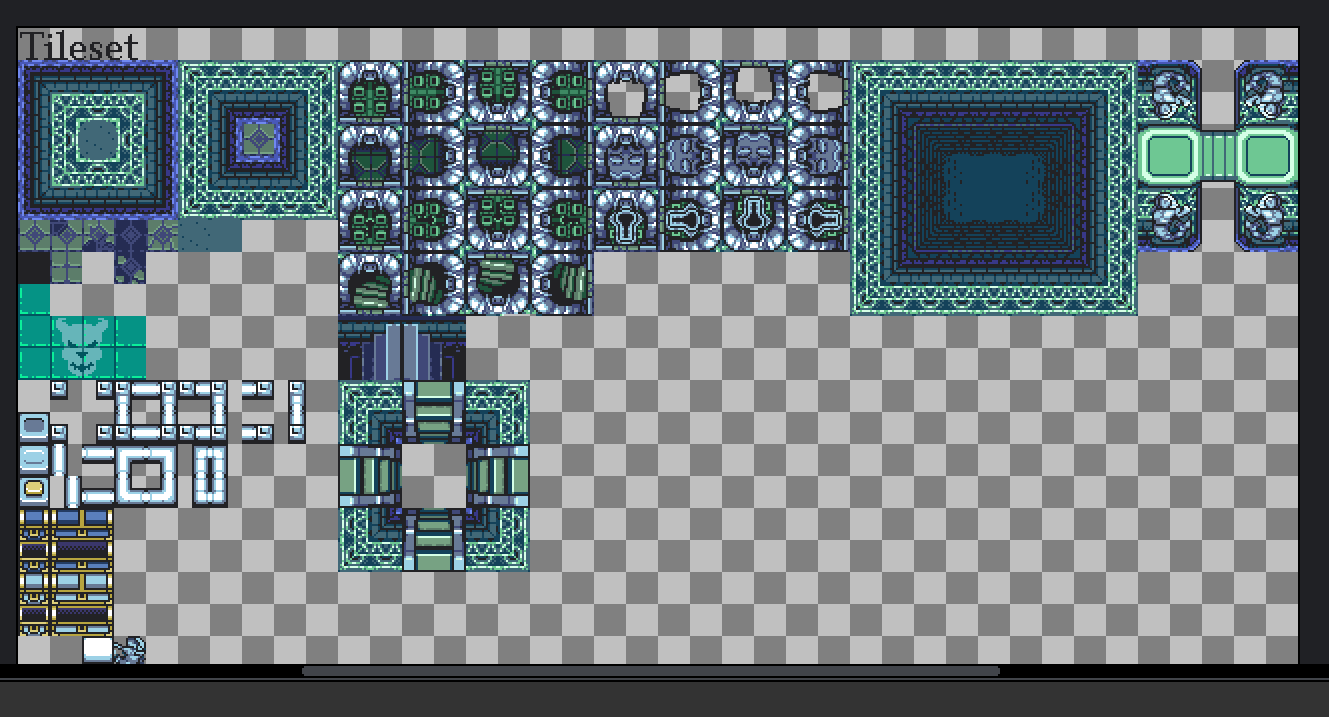Select the bottom-left serpent statue tile
This screenshot has width=1329, height=717.
pos(1170,220)
